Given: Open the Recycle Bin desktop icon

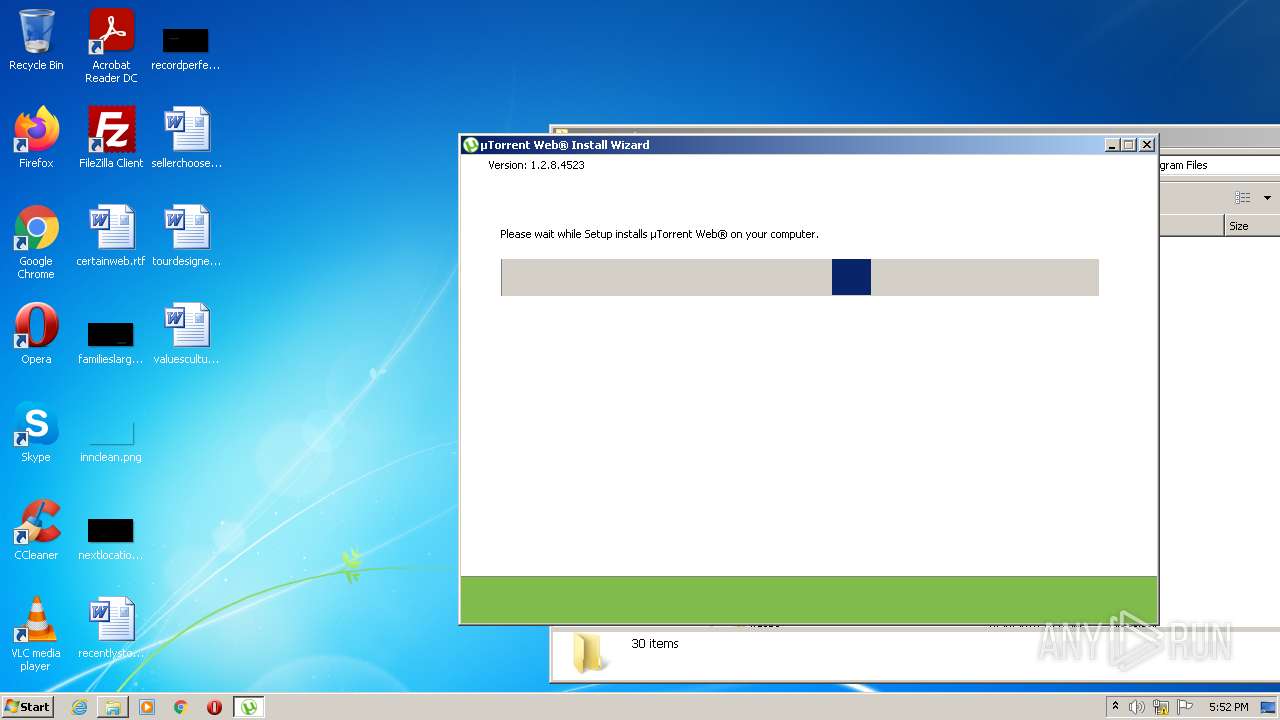Looking at the screenshot, I should click(36, 40).
